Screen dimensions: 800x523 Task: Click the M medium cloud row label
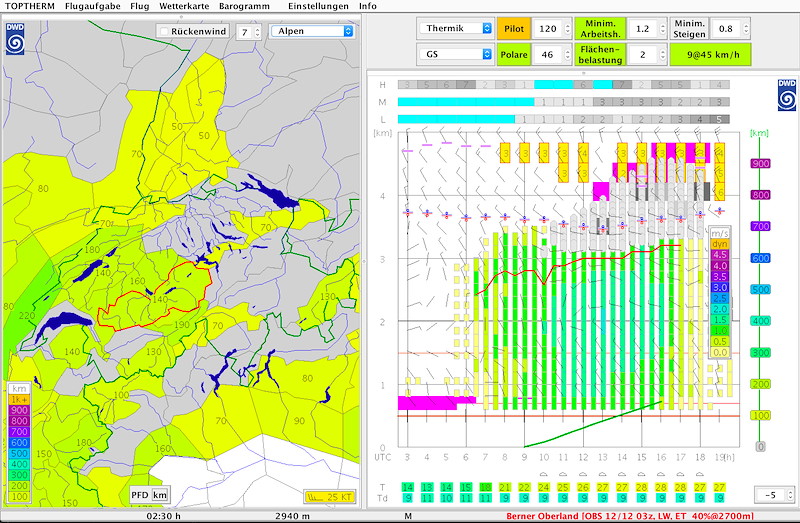pos(382,102)
